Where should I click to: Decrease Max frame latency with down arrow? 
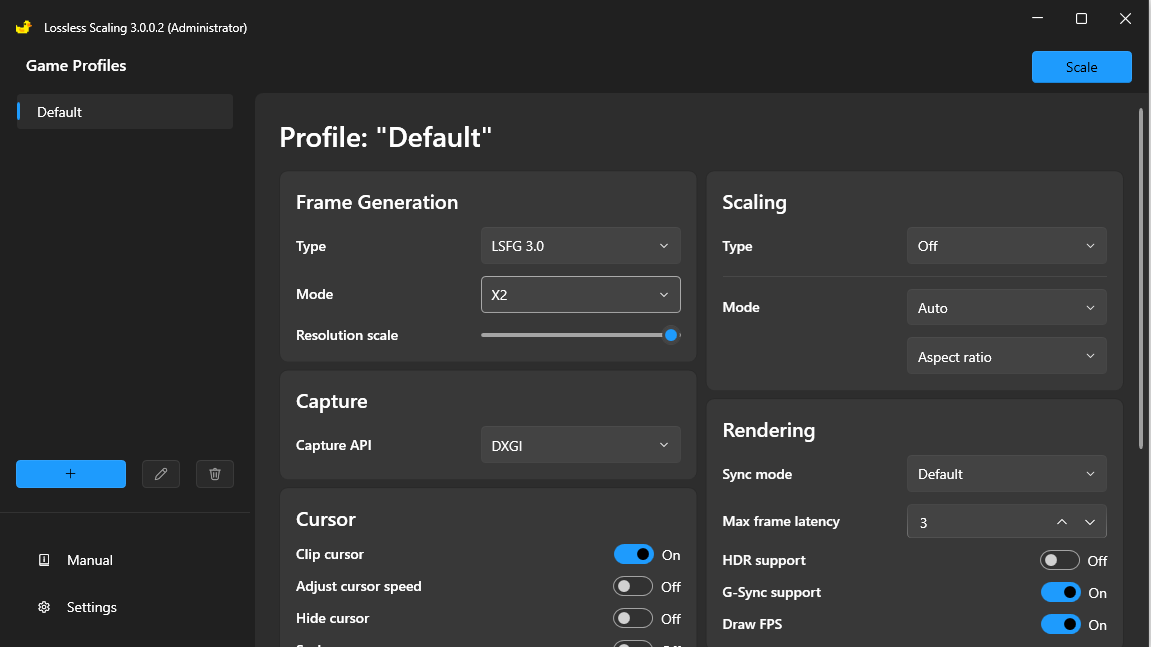[1090, 522]
